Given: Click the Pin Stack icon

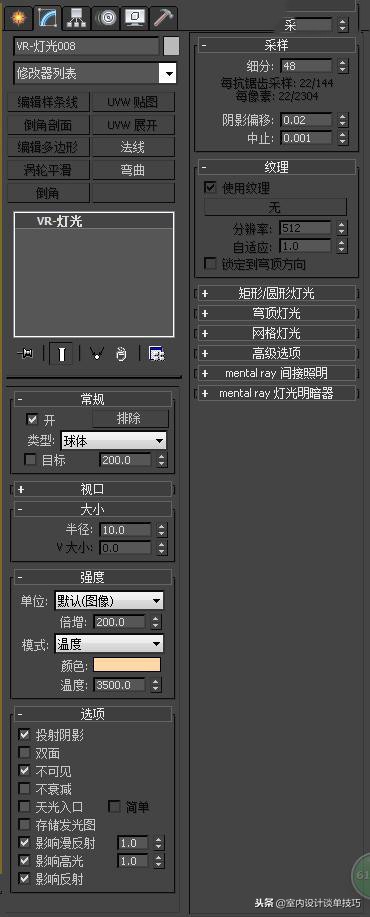Looking at the screenshot, I should click(26, 354).
